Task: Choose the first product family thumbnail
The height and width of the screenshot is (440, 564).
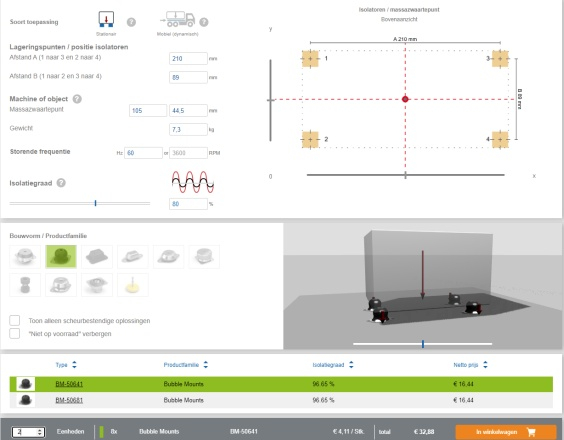Action: [25, 257]
